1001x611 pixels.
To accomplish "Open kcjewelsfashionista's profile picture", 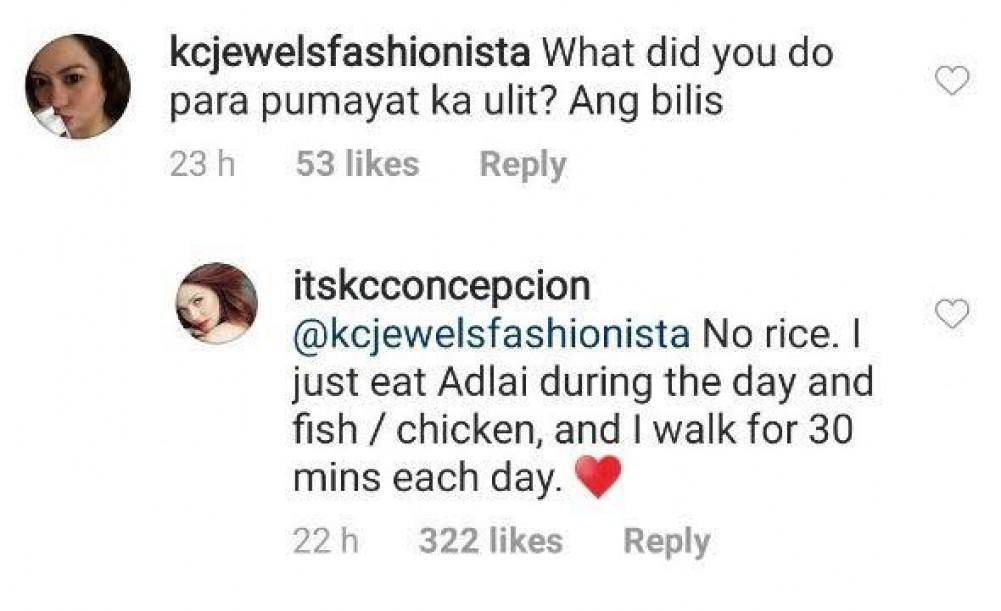I will pyautogui.click(x=77, y=88).
